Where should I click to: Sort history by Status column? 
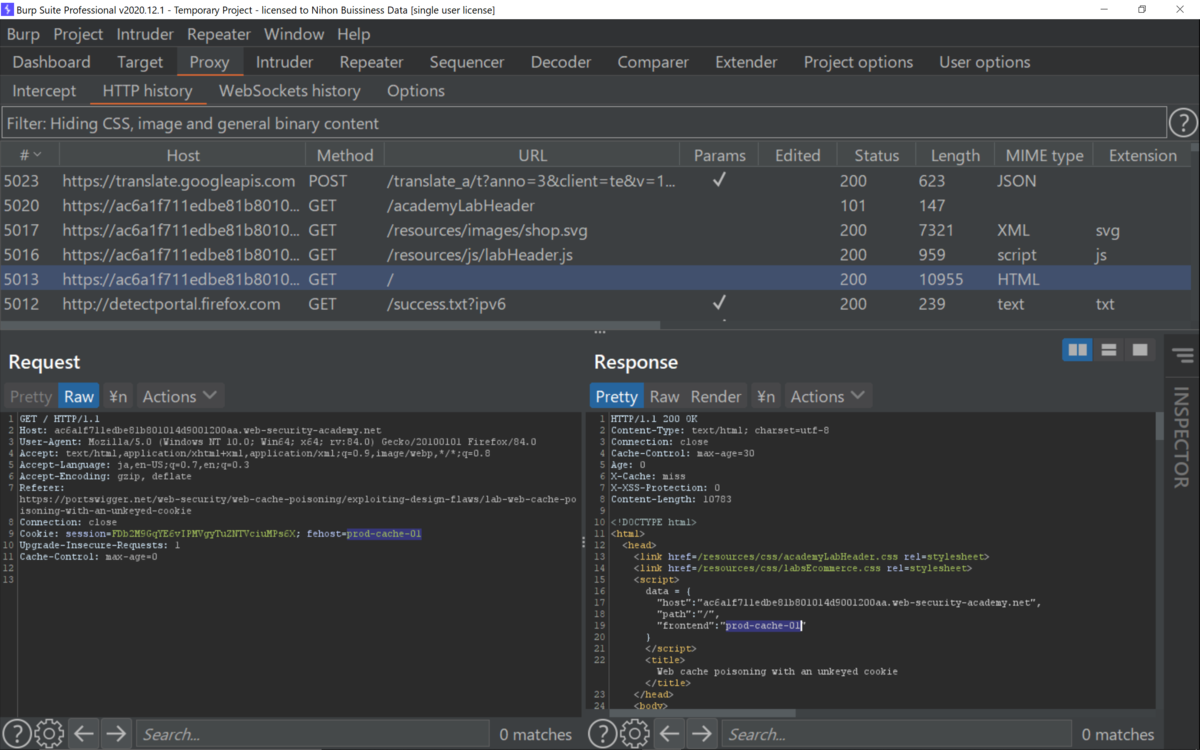point(876,155)
